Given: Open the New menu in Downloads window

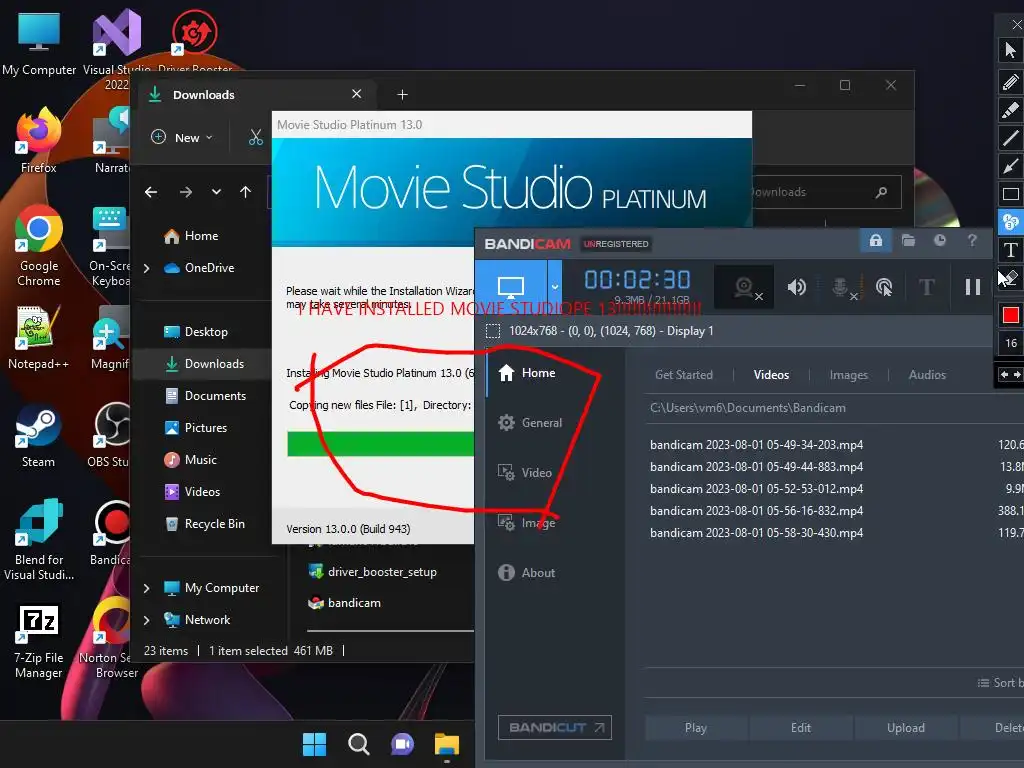Looking at the screenshot, I should click(182, 138).
